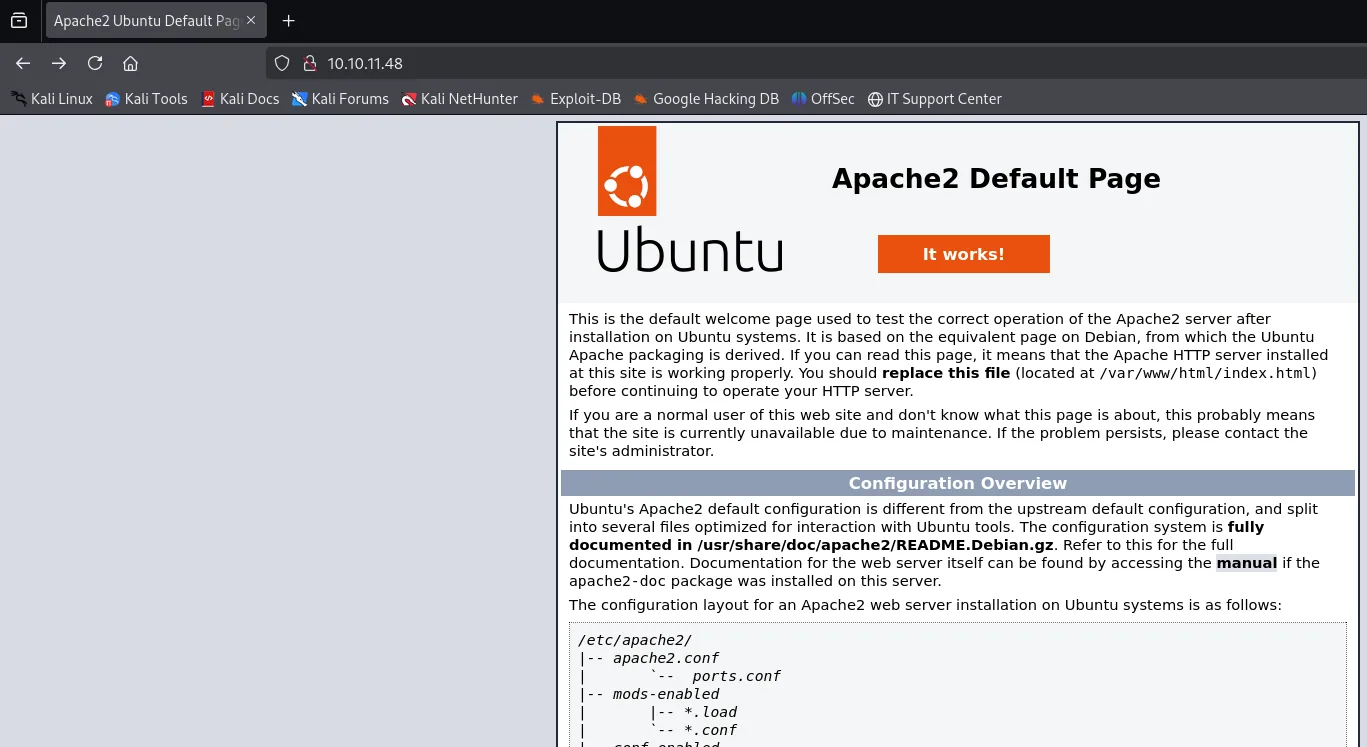The width and height of the screenshot is (1367, 747).
Task: Open the Firefox View tab list icon
Action: tap(19, 20)
